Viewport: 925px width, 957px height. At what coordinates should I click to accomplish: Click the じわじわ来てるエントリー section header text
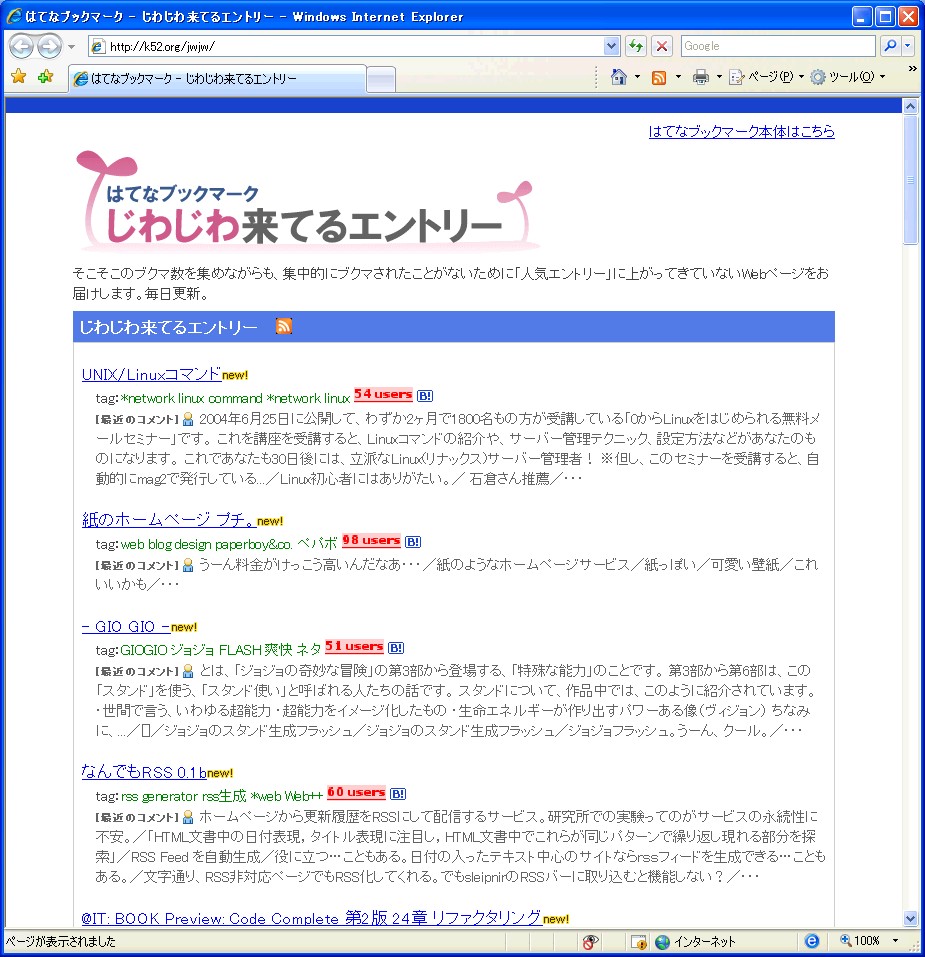[168, 327]
